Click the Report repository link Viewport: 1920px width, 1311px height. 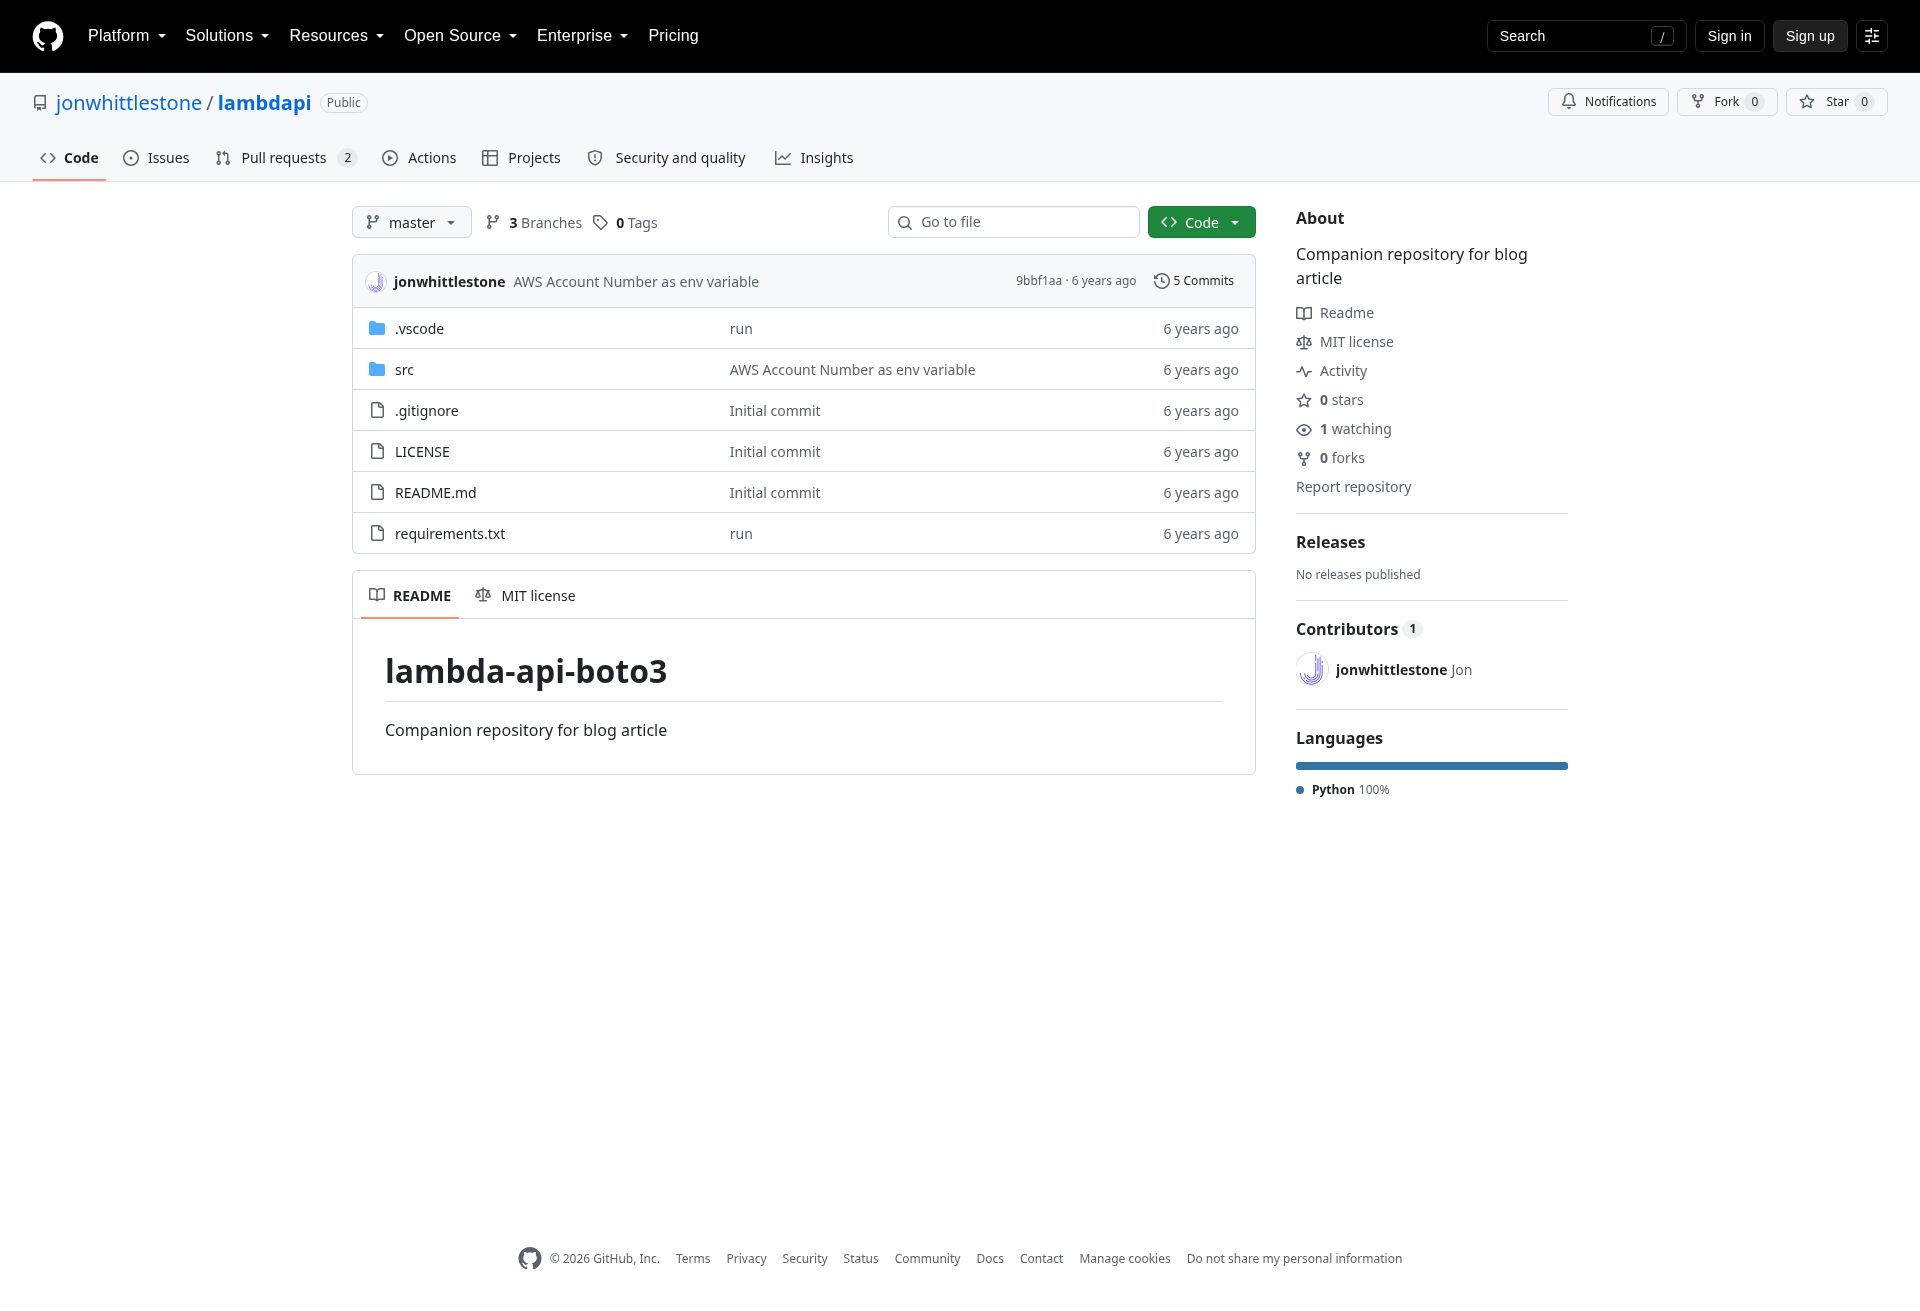click(x=1353, y=487)
